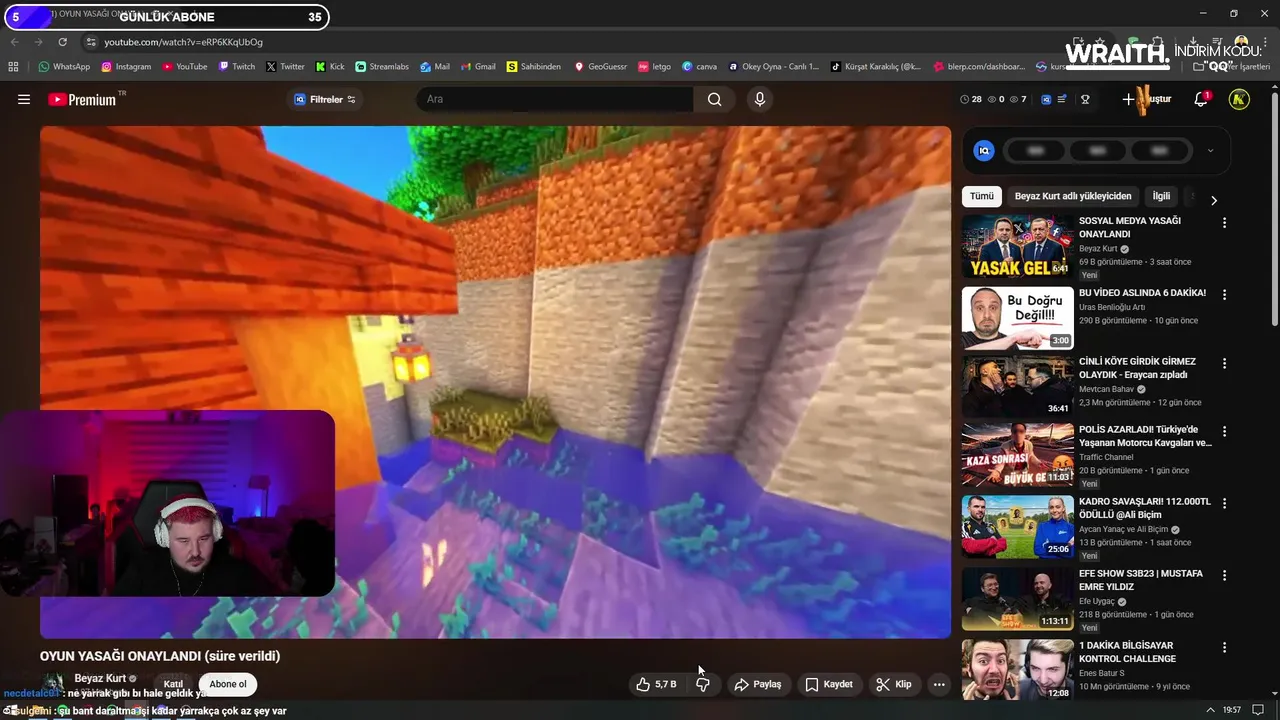The image size is (1280, 720).
Task: Select the İlgili filter chip
Action: (x=1161, y=196)
